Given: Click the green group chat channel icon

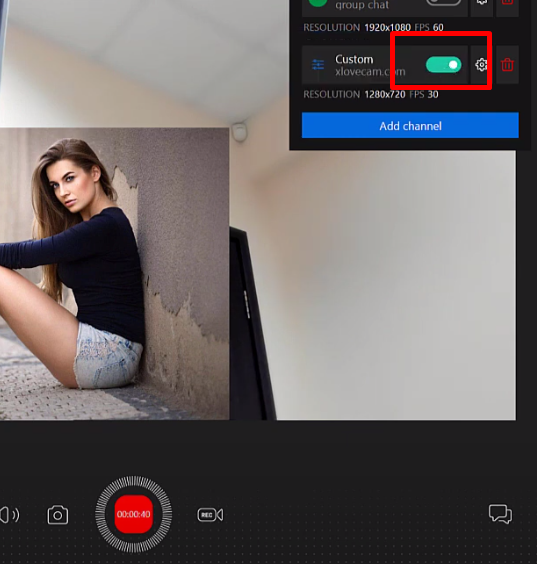Looking at the screenshot, I should pyautogui.click(x=318, y=2).
